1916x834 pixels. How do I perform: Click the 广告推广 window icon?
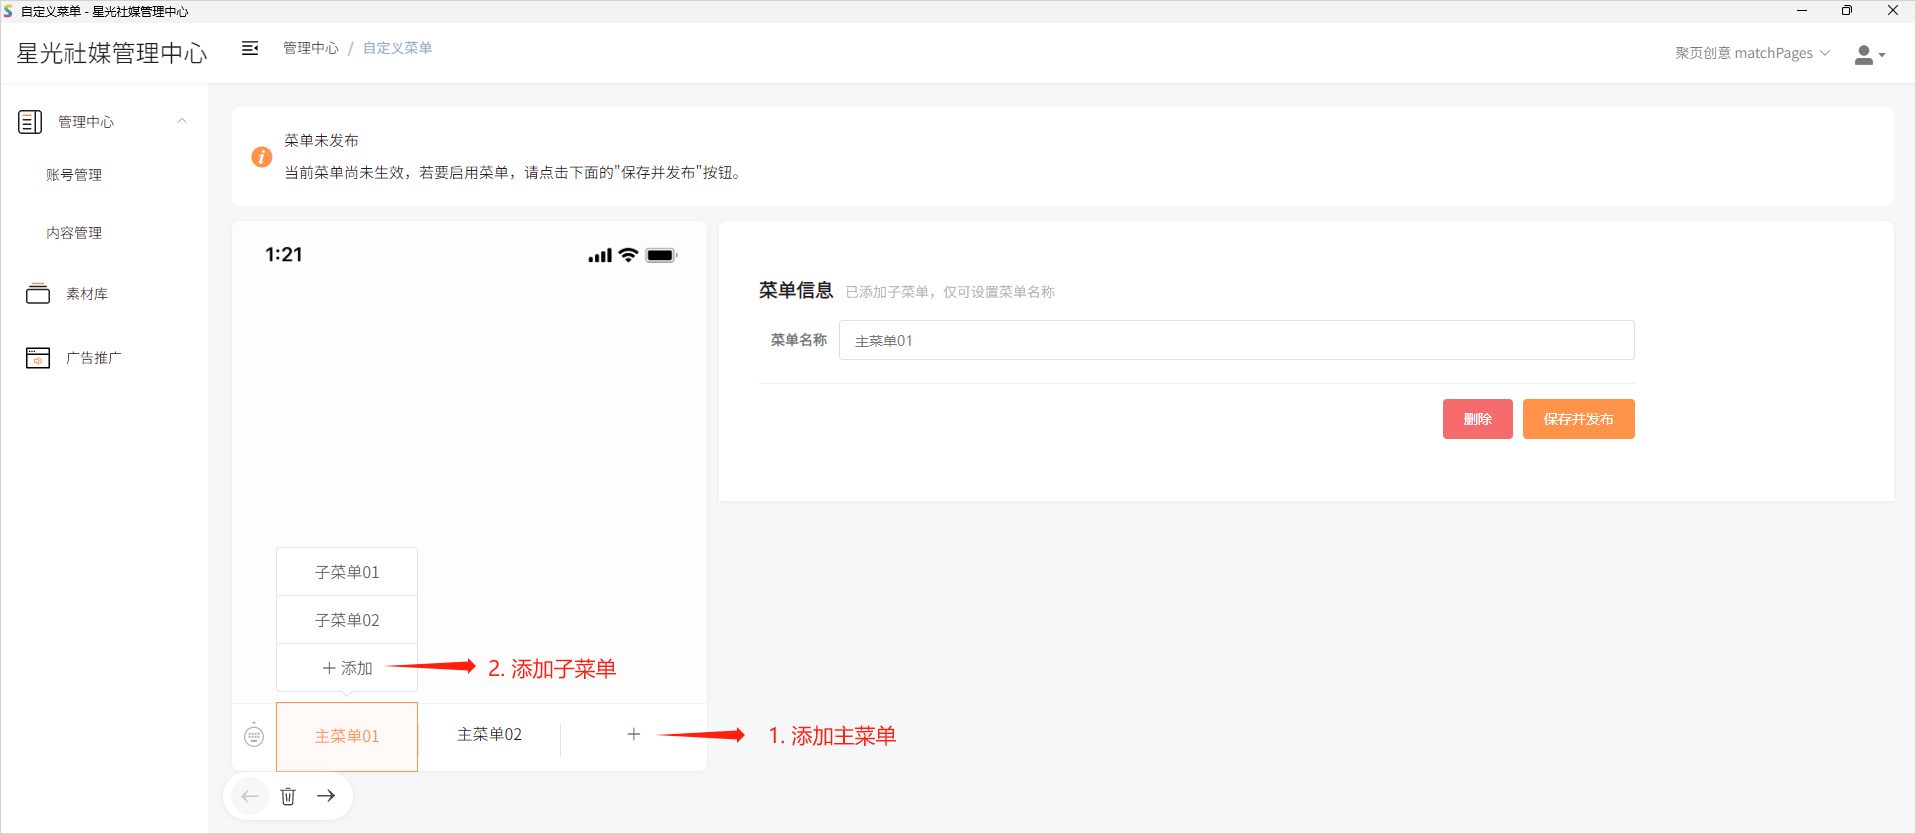[x=38, y=358]
